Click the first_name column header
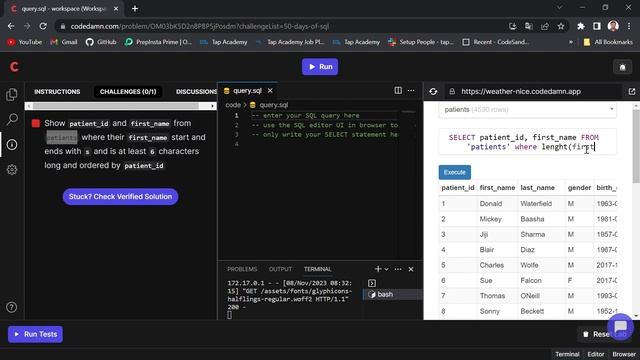This screenshot has height=360, width=640. (x=497, y=188)
